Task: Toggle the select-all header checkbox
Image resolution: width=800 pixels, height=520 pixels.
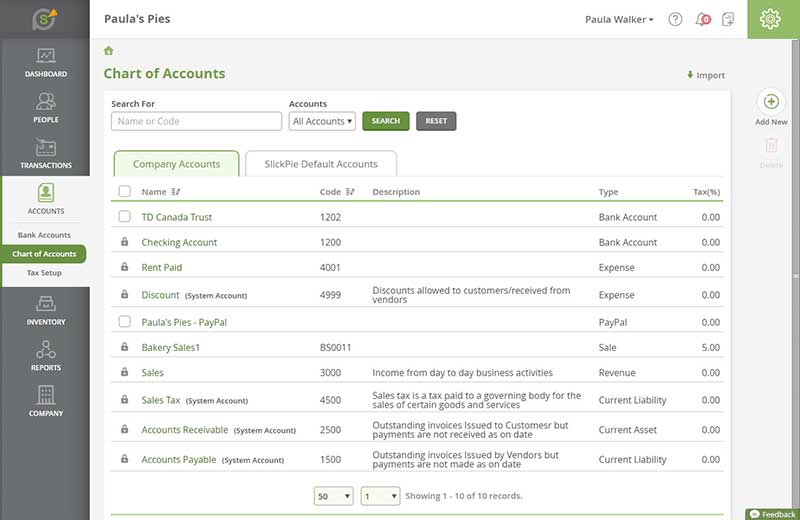Action: pos(124,192)
